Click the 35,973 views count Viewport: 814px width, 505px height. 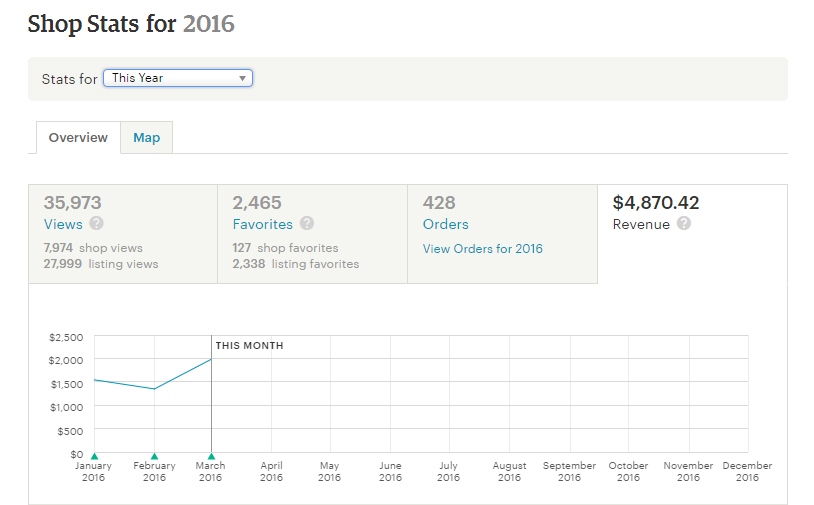[x=72, y=202]
